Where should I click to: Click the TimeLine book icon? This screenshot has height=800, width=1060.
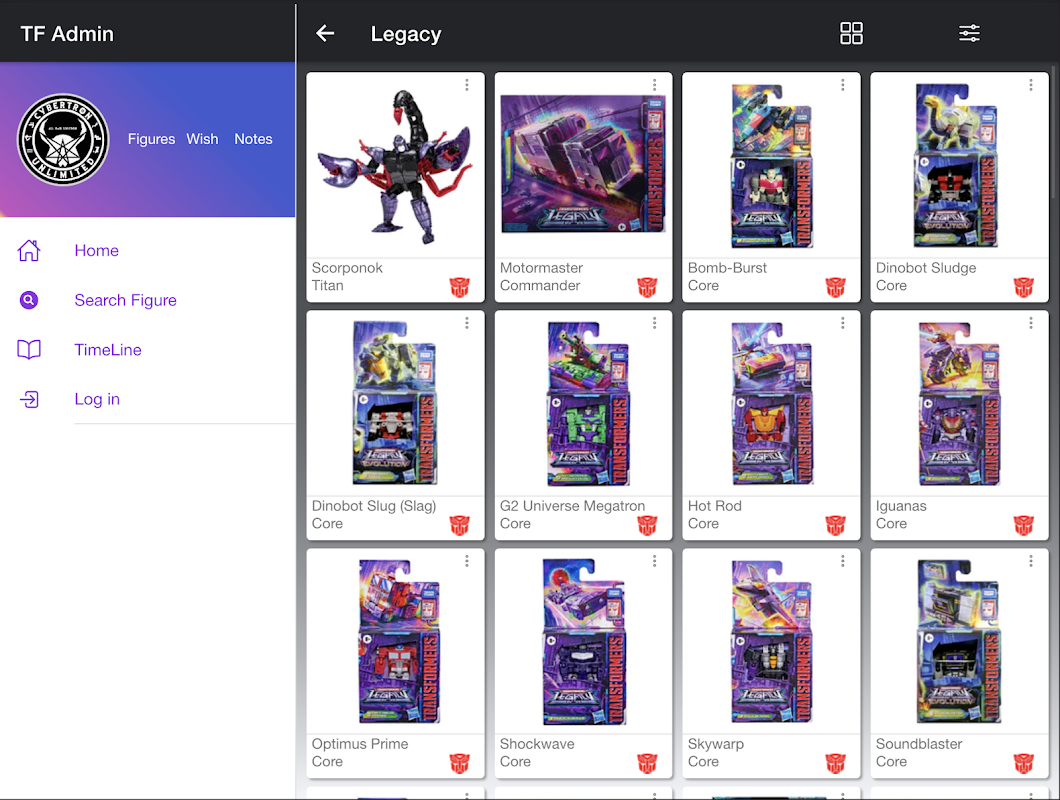(28, 350)
